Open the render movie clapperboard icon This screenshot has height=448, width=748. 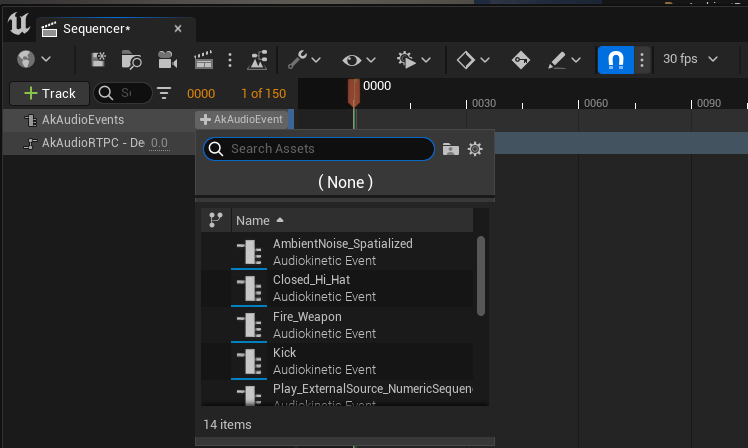[203, 60]
